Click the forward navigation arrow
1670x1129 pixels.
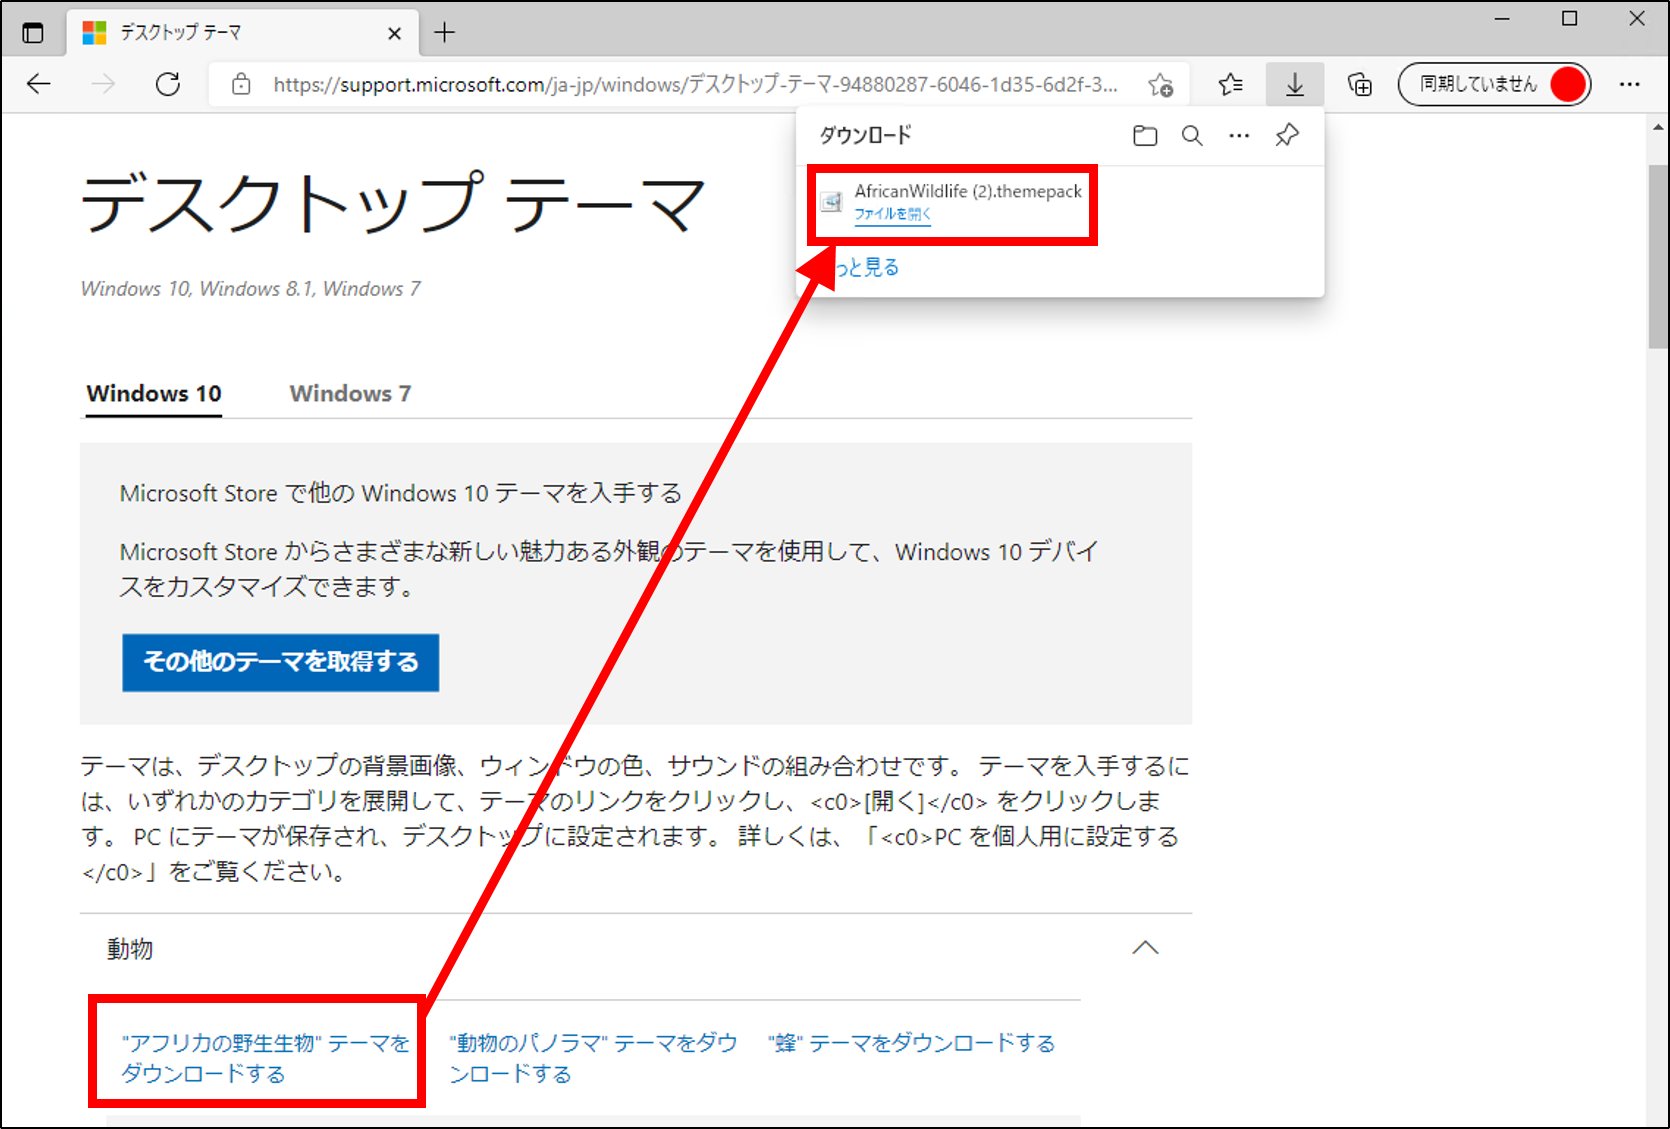coord(103,84)
